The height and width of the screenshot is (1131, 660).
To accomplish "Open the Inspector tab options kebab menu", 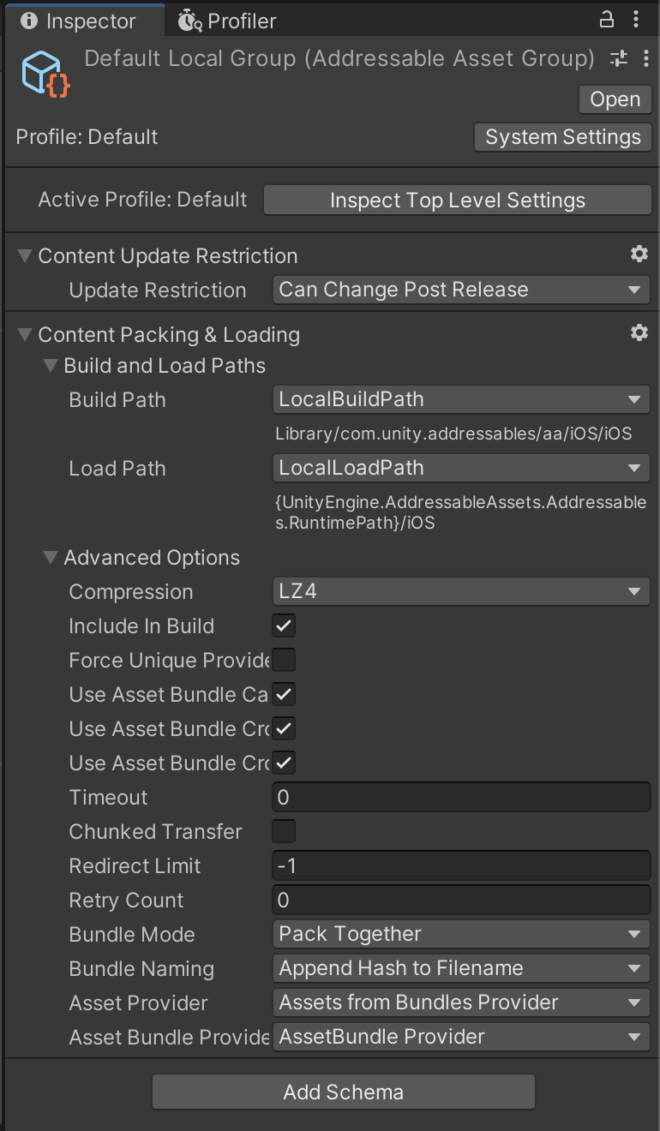I will click(637, 20).
